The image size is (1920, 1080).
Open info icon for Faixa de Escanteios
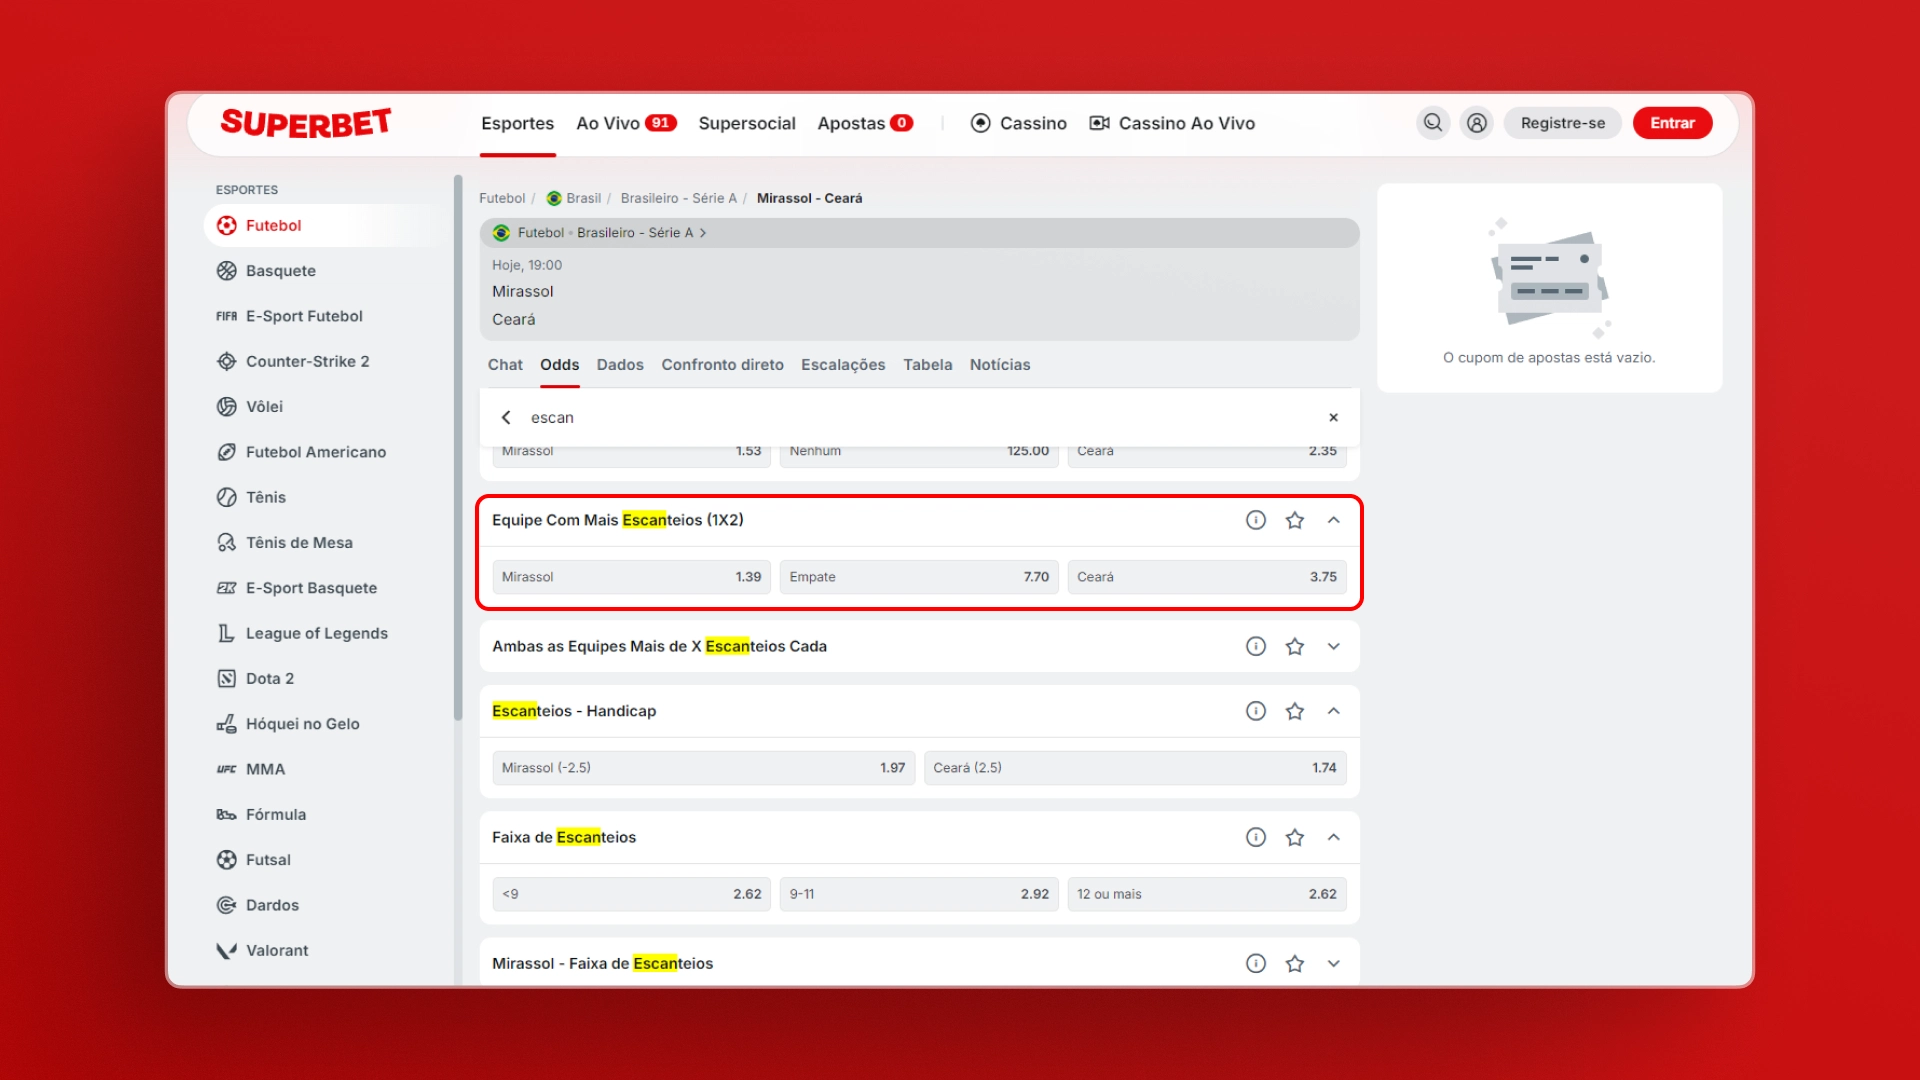[x=1256, y=837]
